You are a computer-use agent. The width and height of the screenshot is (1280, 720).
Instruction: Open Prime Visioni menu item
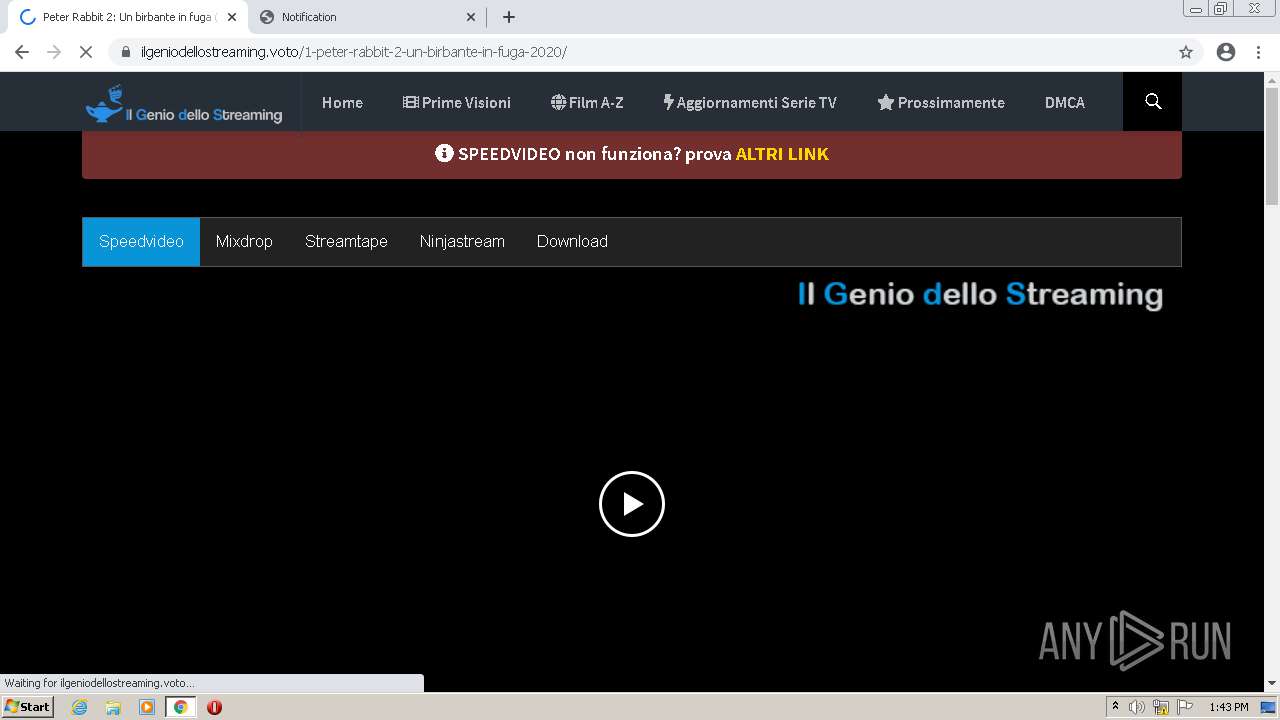click(457, 102)
